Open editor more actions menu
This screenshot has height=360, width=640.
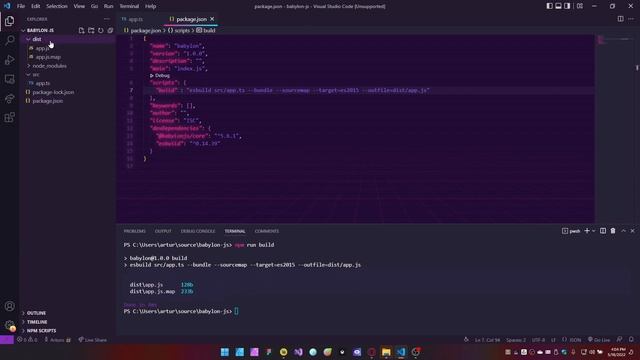631,19
